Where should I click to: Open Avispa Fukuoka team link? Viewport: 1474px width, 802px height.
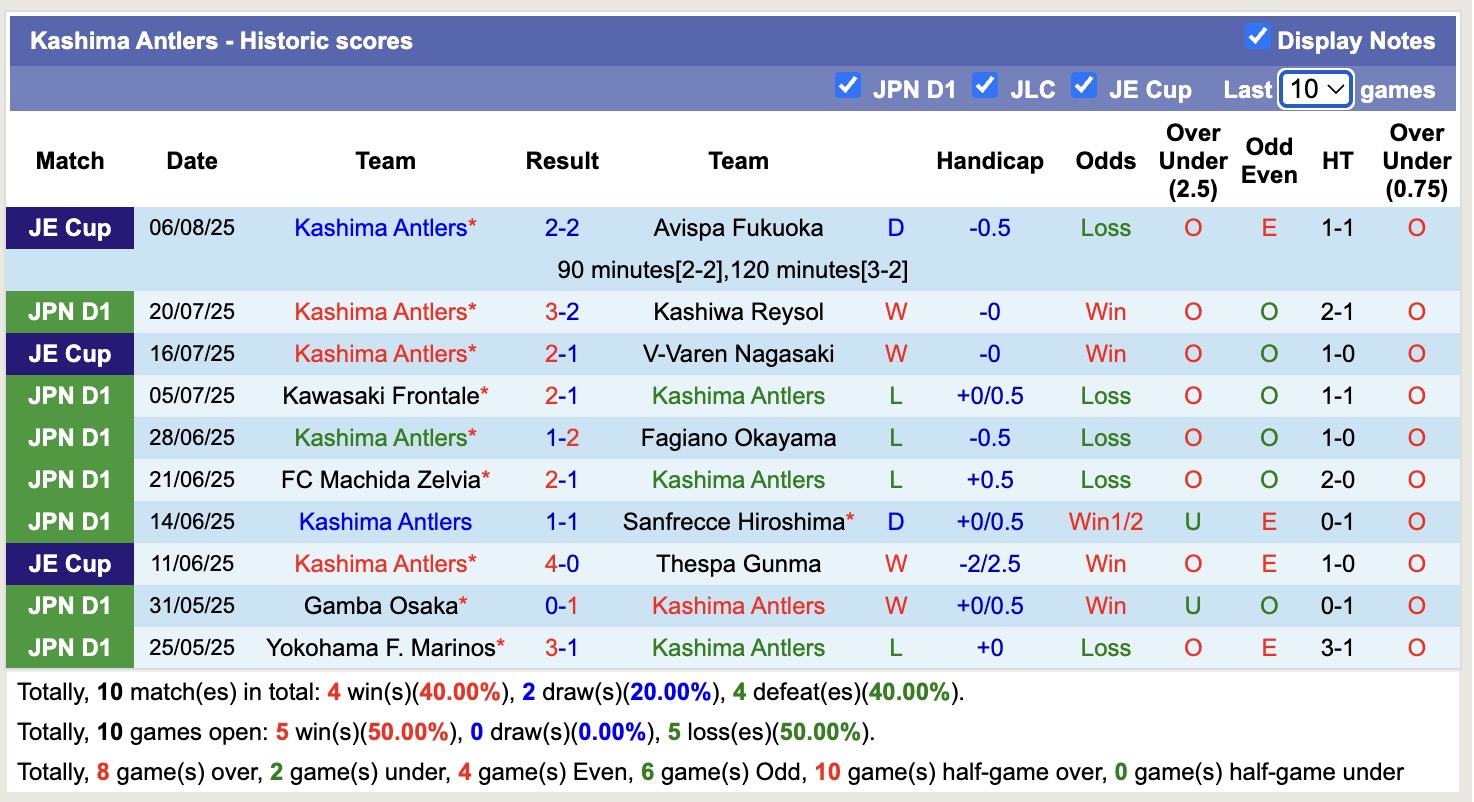point(738,228)
